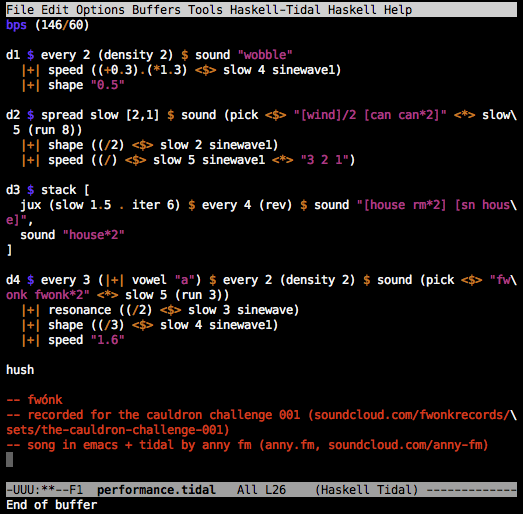
Task: Open the Haskell-Tidal menu
Action: tap(275, 10)
